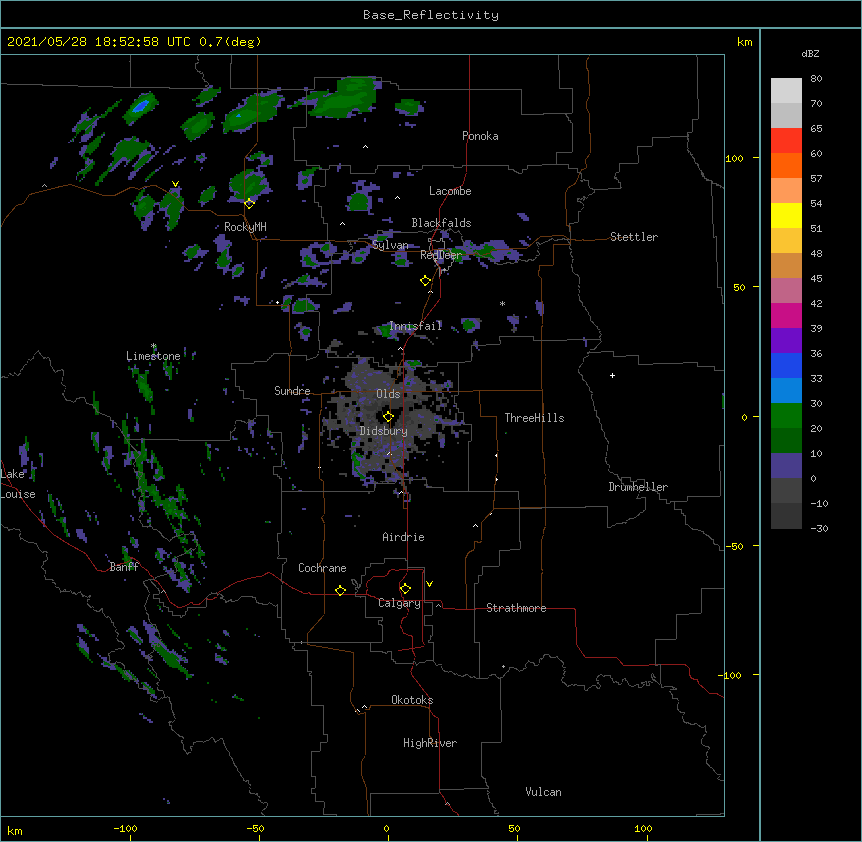Click the Okotoks city label
The image size is (862, 842).
(x=412, y=700)
